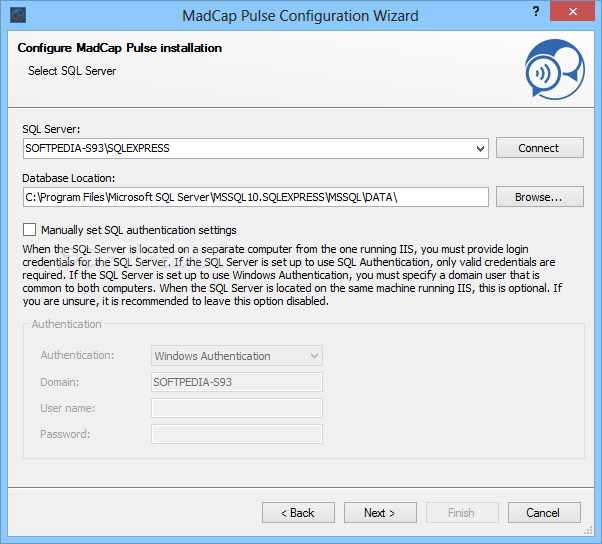
Task: Click the Connect button
Action: coord(539,148)
